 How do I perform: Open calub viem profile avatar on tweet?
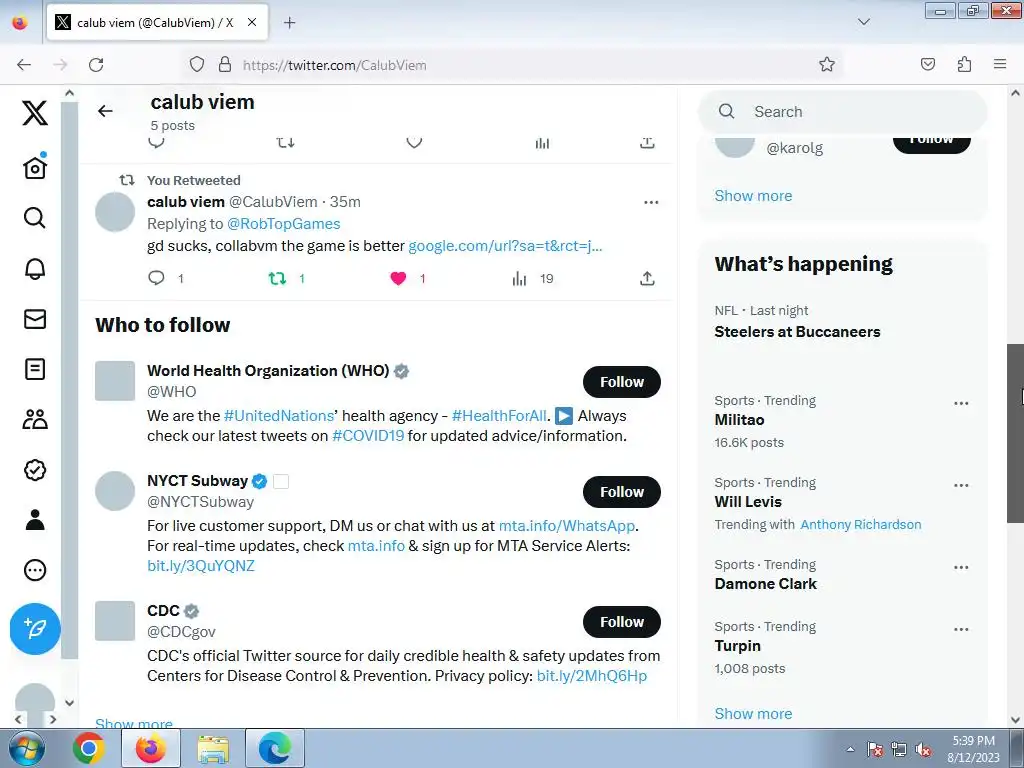pos(115,212)
